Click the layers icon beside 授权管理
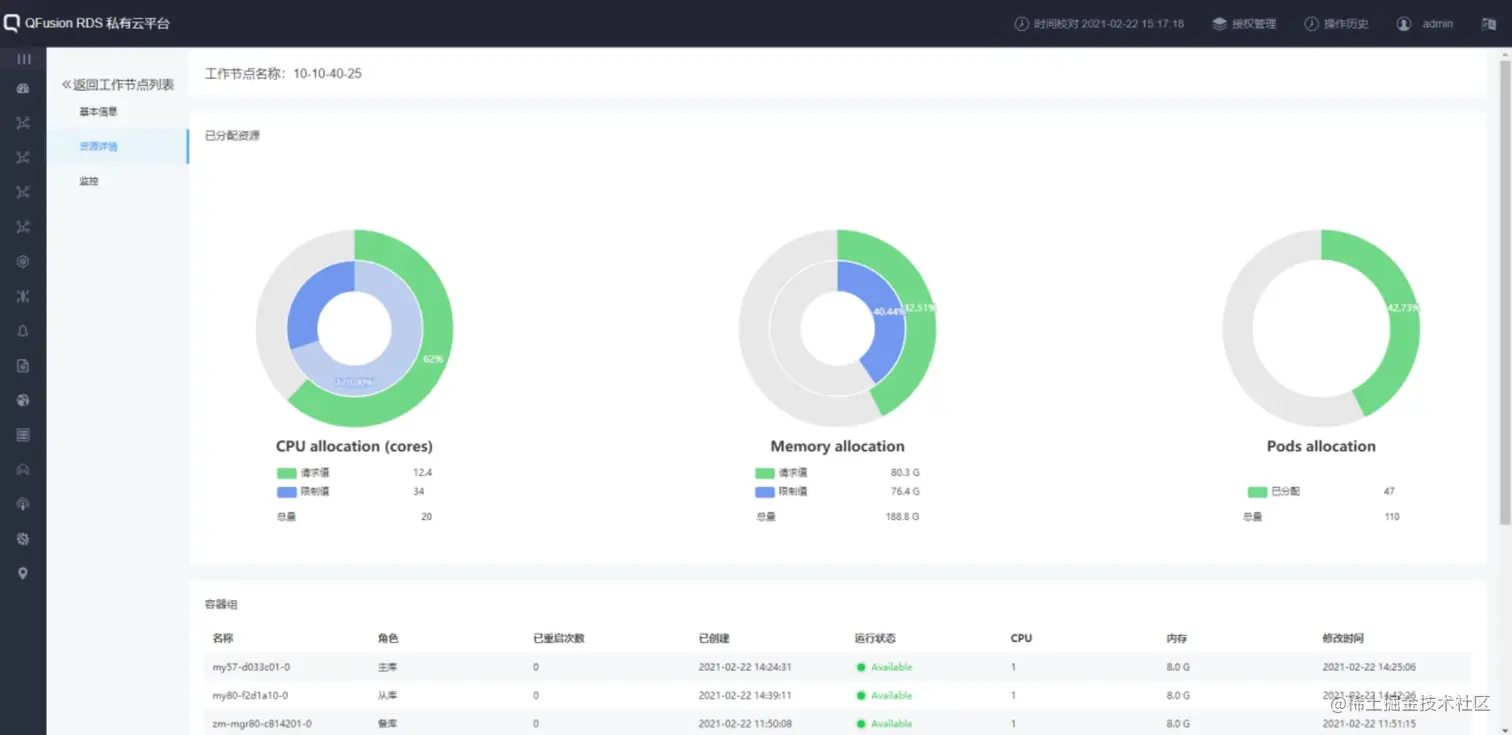The image size is (1512, 735). [1219, 24]
